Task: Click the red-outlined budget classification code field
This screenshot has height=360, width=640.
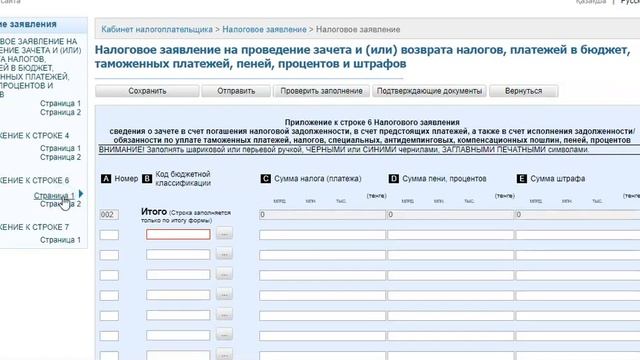Action: coord(178,234)
